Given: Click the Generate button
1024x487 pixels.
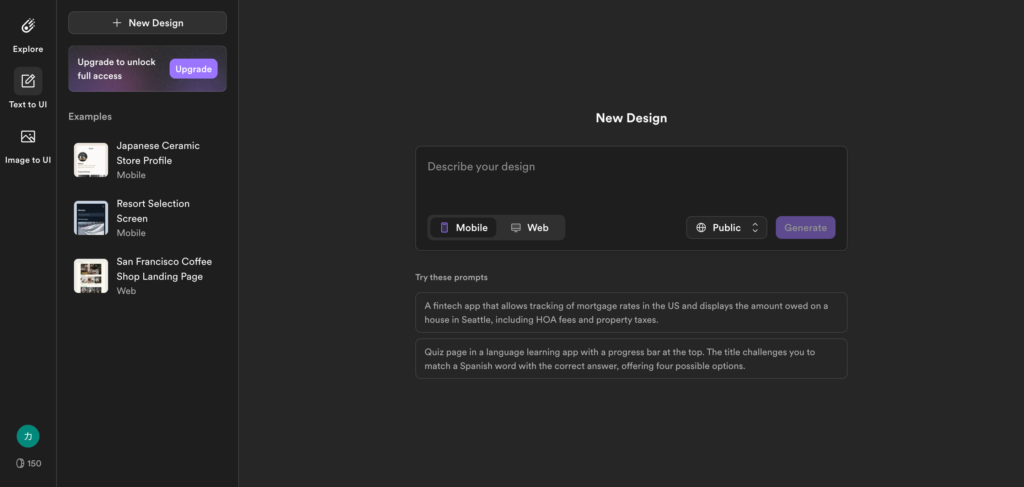Looking at the screenshot, I should click(805, 228).
